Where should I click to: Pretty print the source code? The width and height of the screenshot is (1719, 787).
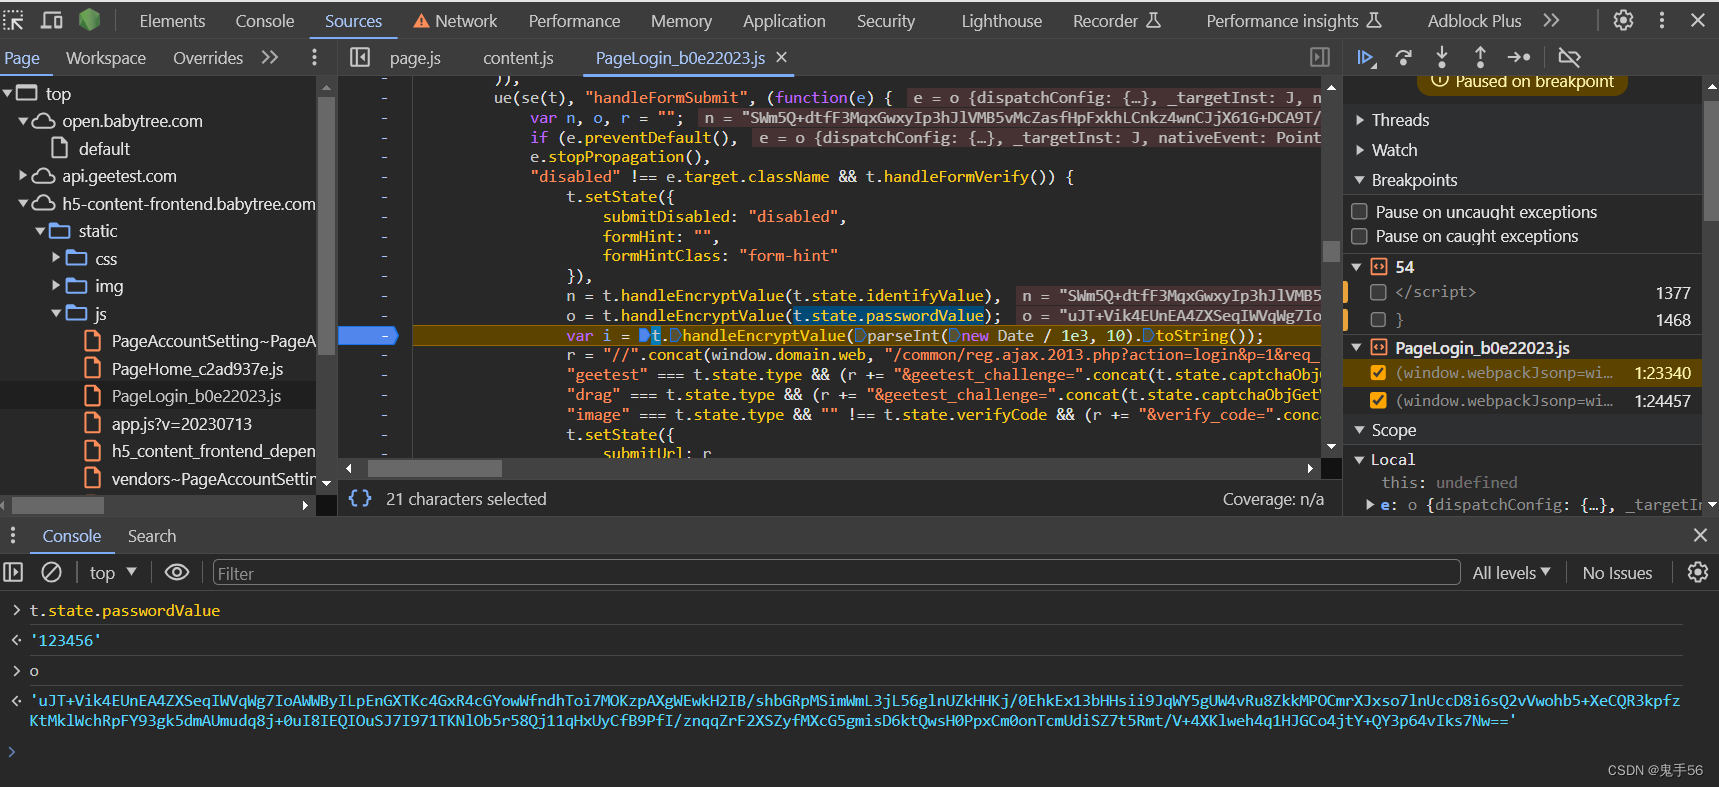[360, 498]
